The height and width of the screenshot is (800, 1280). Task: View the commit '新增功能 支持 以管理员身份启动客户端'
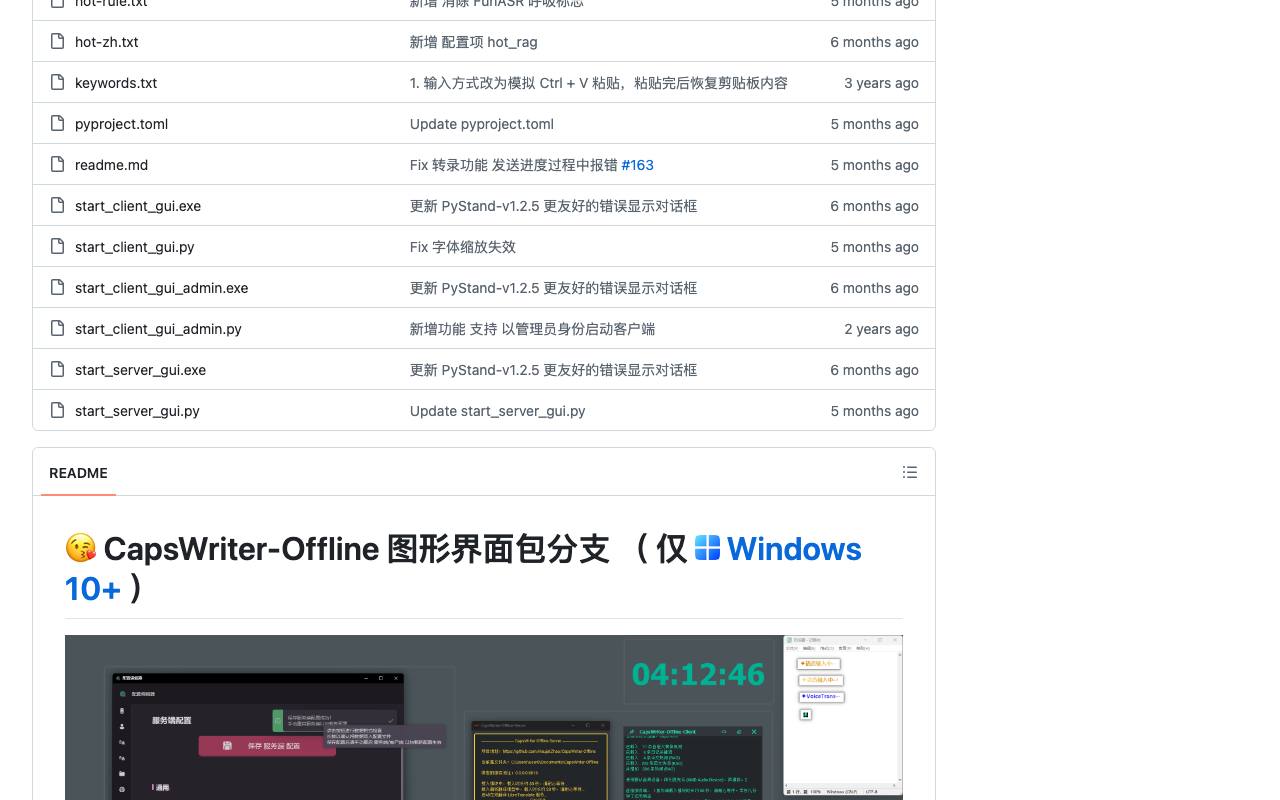click(532, 329)
